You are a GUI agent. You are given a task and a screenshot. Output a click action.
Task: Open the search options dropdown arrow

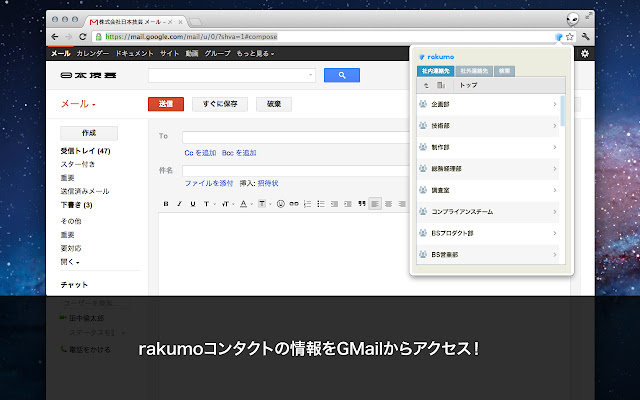pyautogui.click(x=310, y=75)
